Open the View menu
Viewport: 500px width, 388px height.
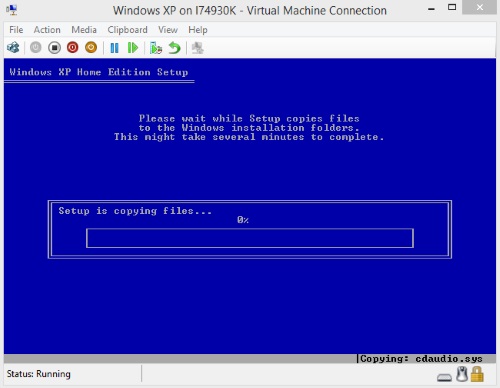coord(168,30)
